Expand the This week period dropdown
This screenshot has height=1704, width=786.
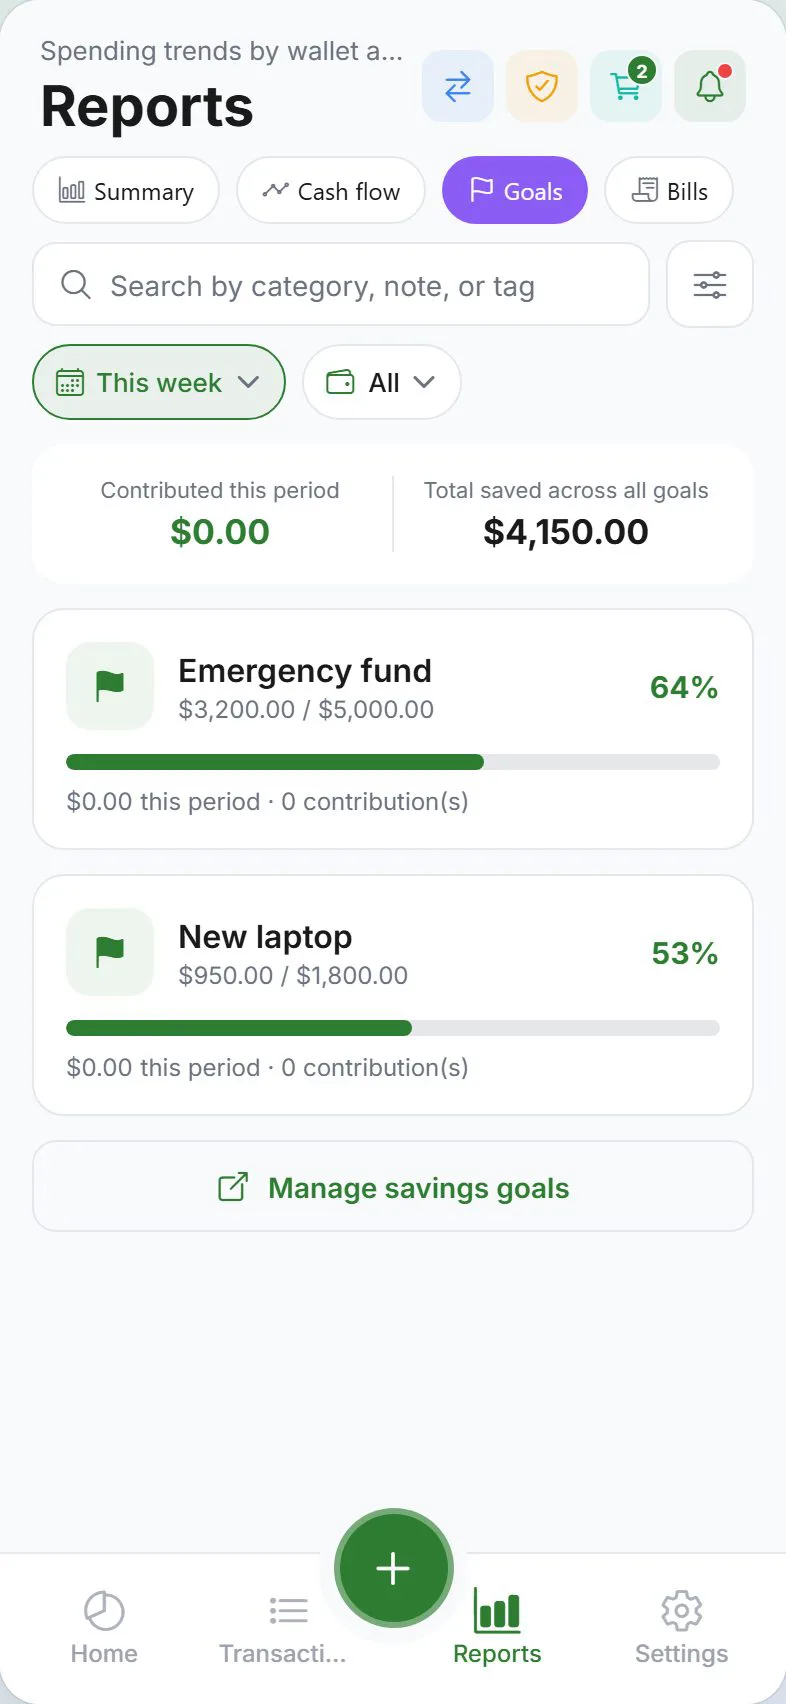click(159, 382)
